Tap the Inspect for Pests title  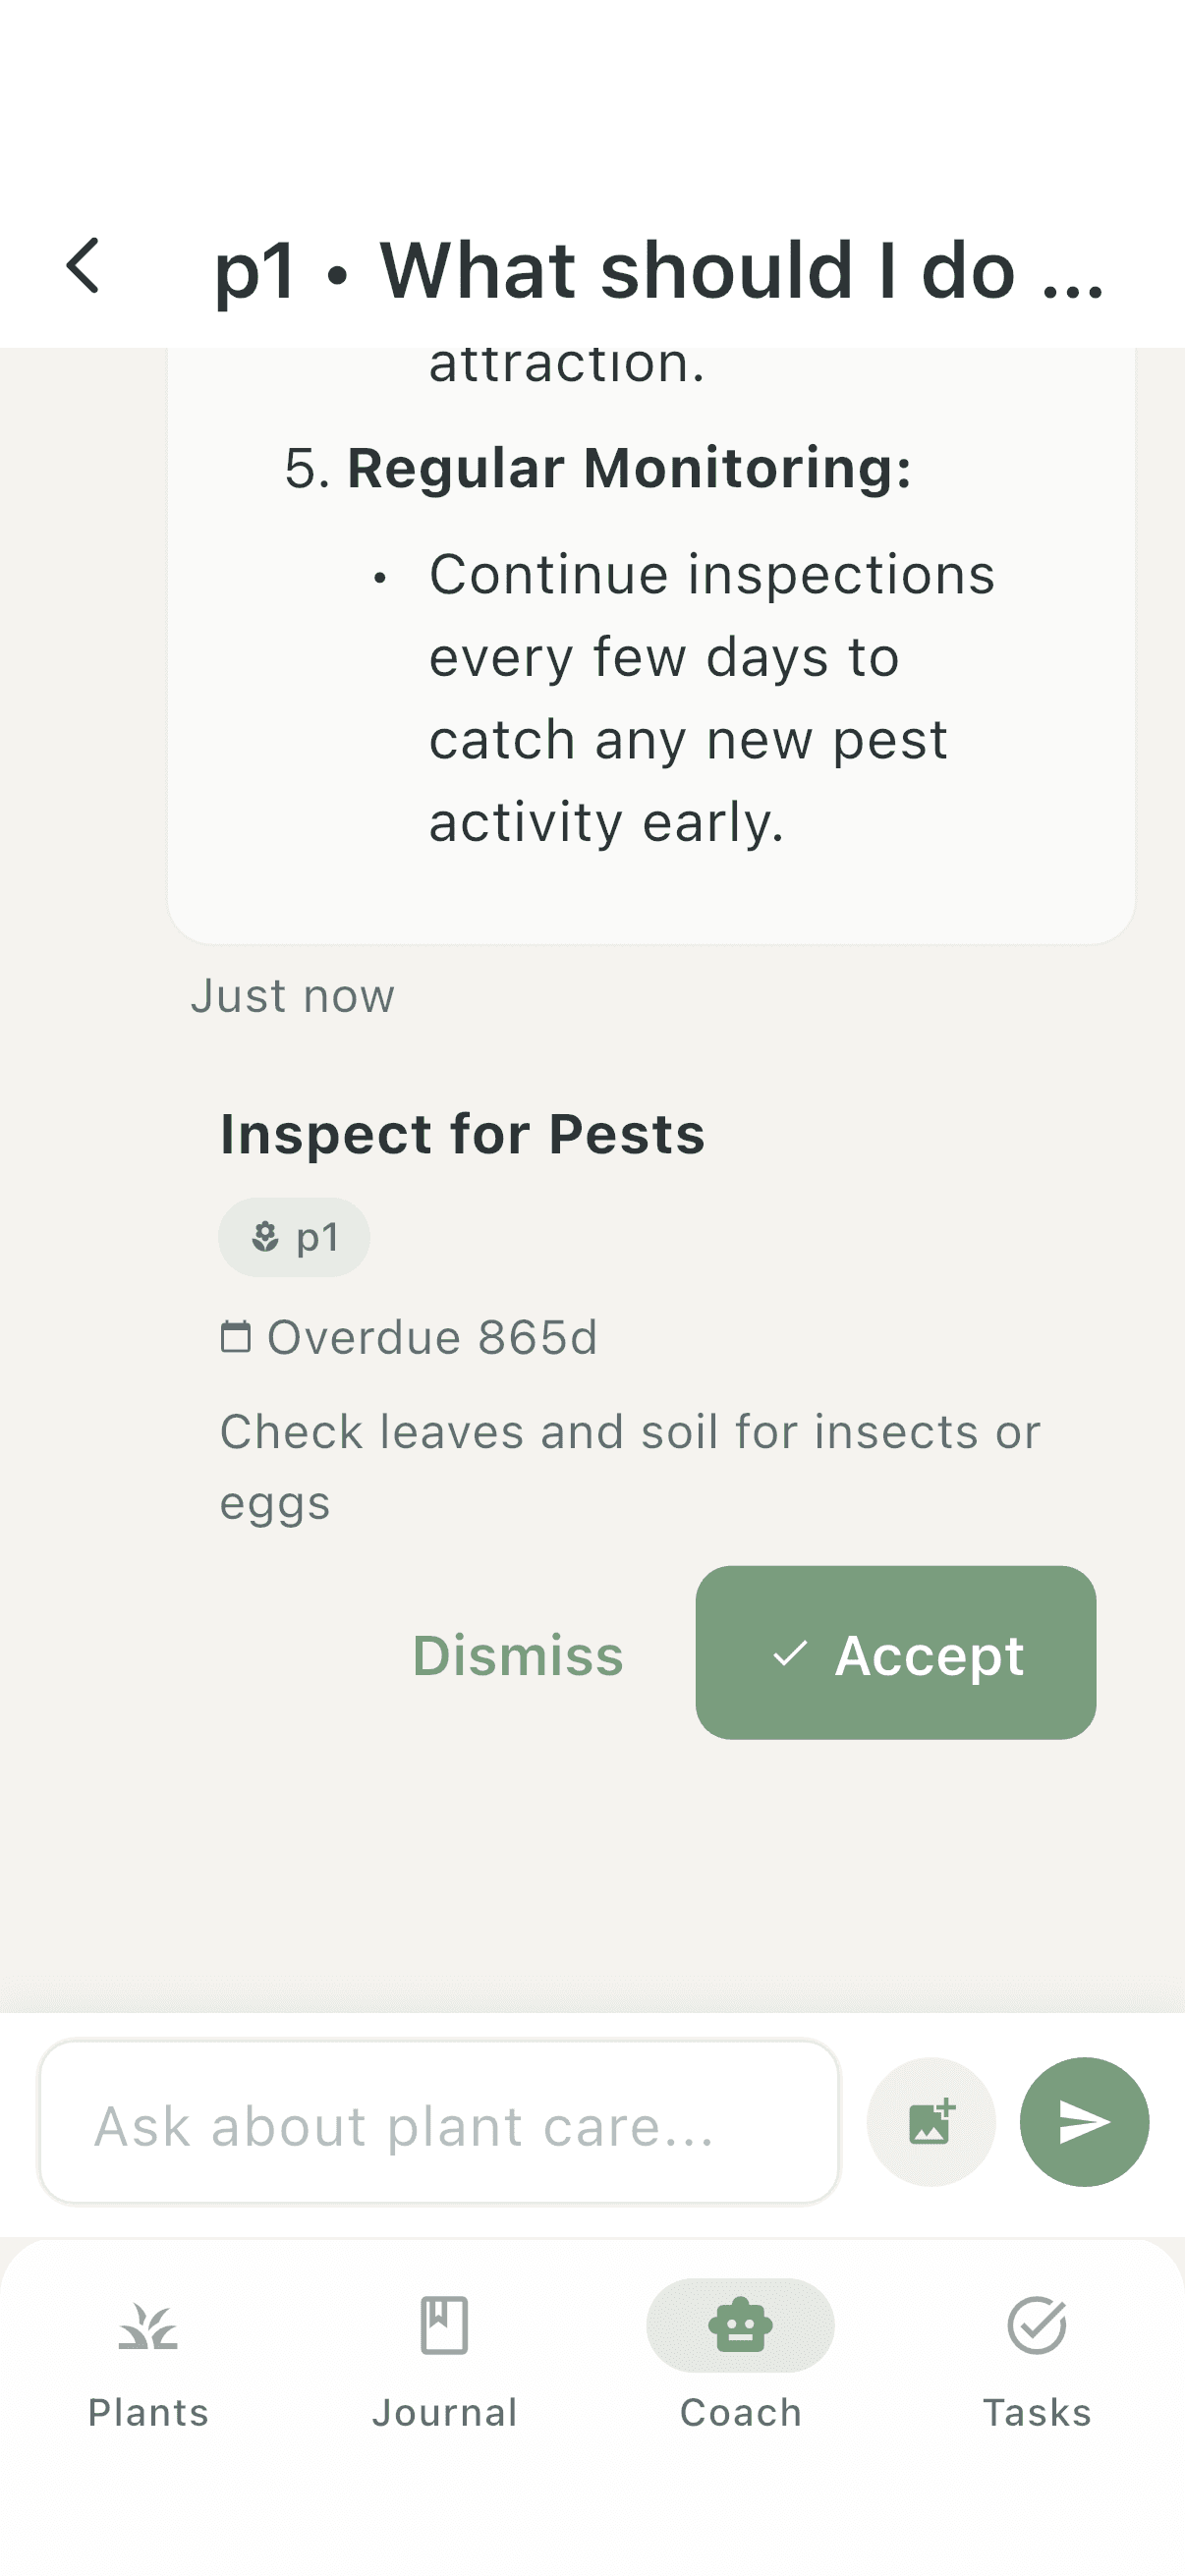(462, 1133)
